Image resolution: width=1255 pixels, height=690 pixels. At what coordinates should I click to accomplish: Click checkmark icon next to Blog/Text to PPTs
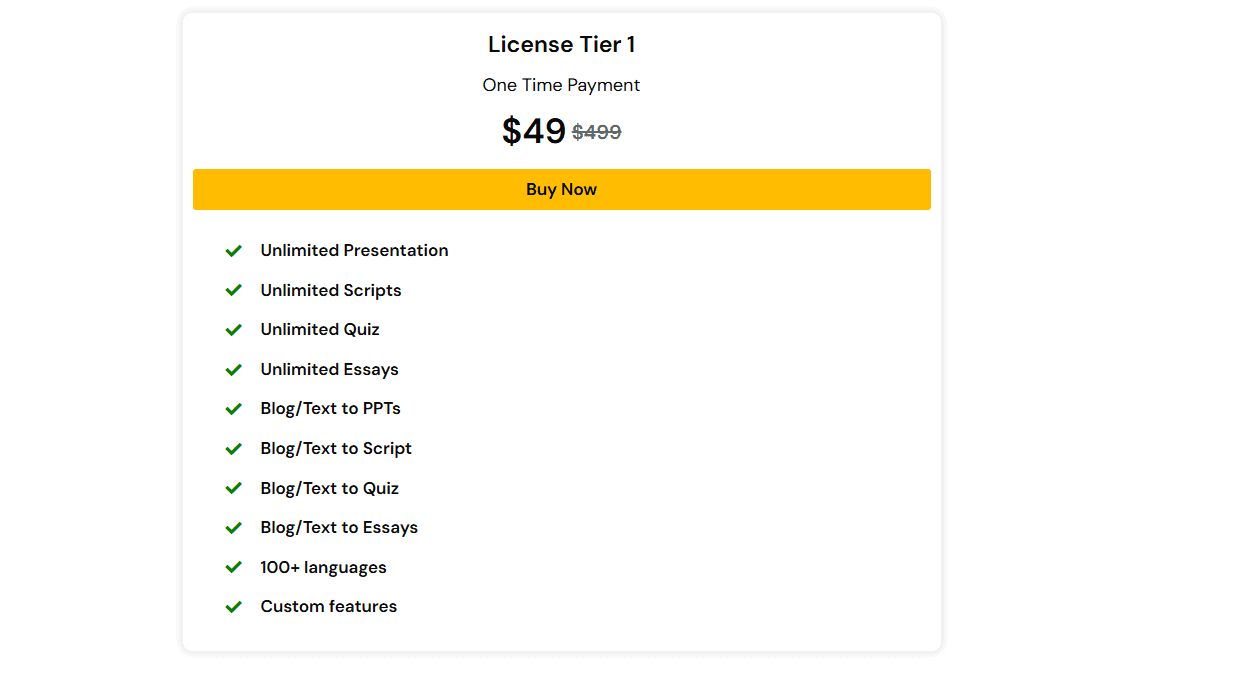coord(234,409)
